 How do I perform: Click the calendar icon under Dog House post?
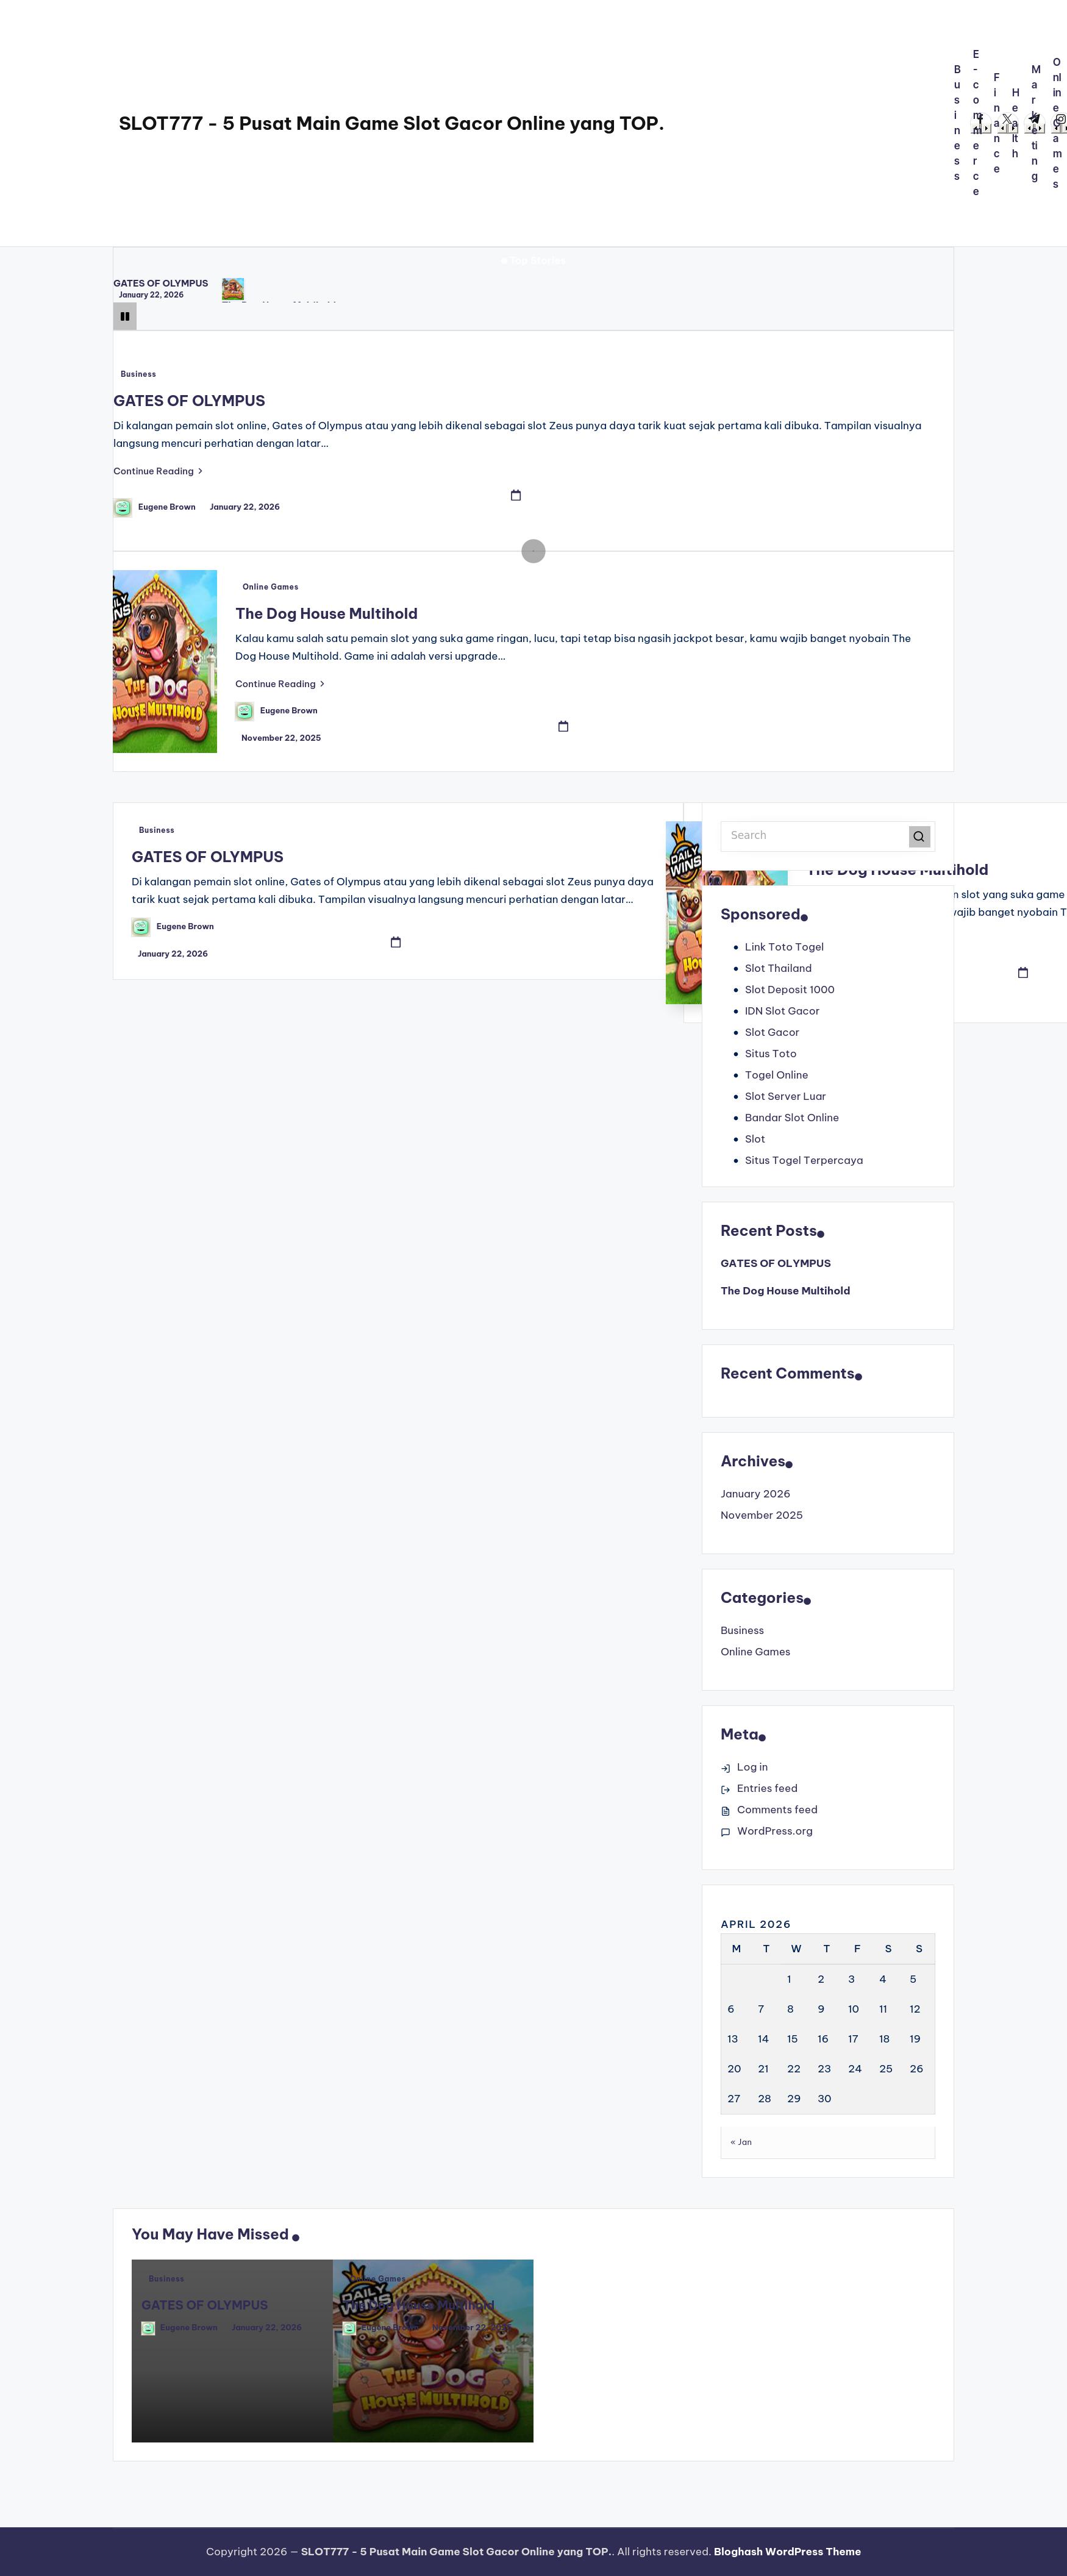pyautogui.click(x=563, y=727)
